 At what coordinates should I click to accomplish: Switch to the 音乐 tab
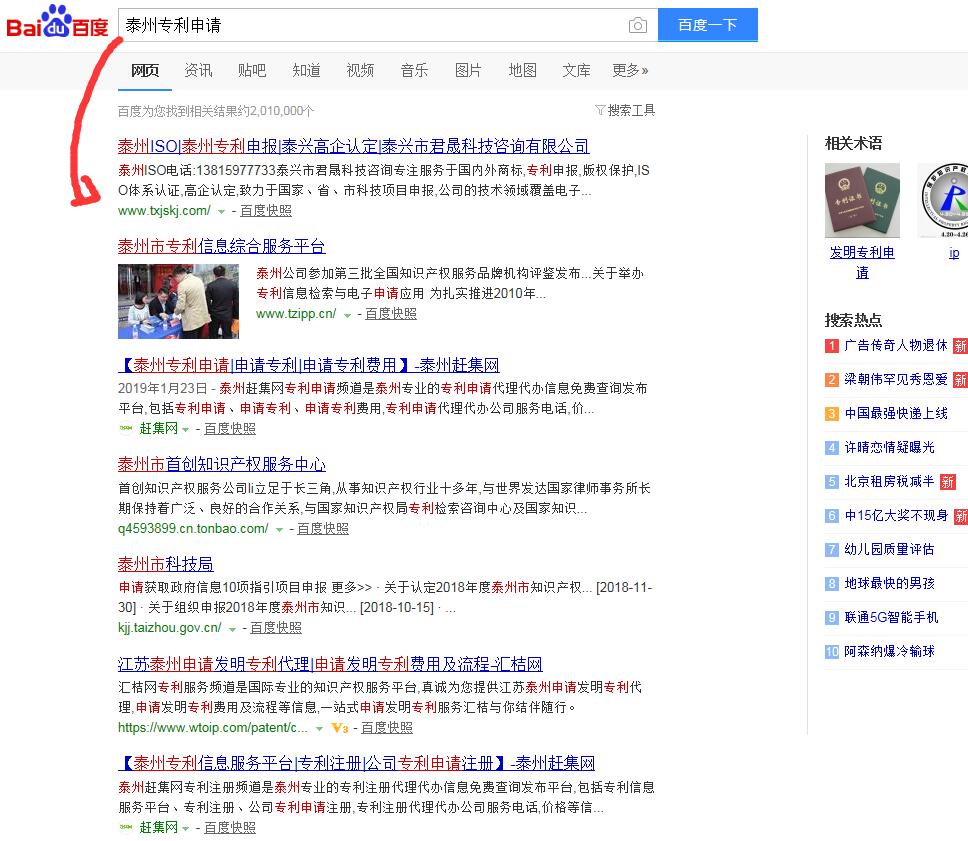pyautogui.click(x=414, y=70)
